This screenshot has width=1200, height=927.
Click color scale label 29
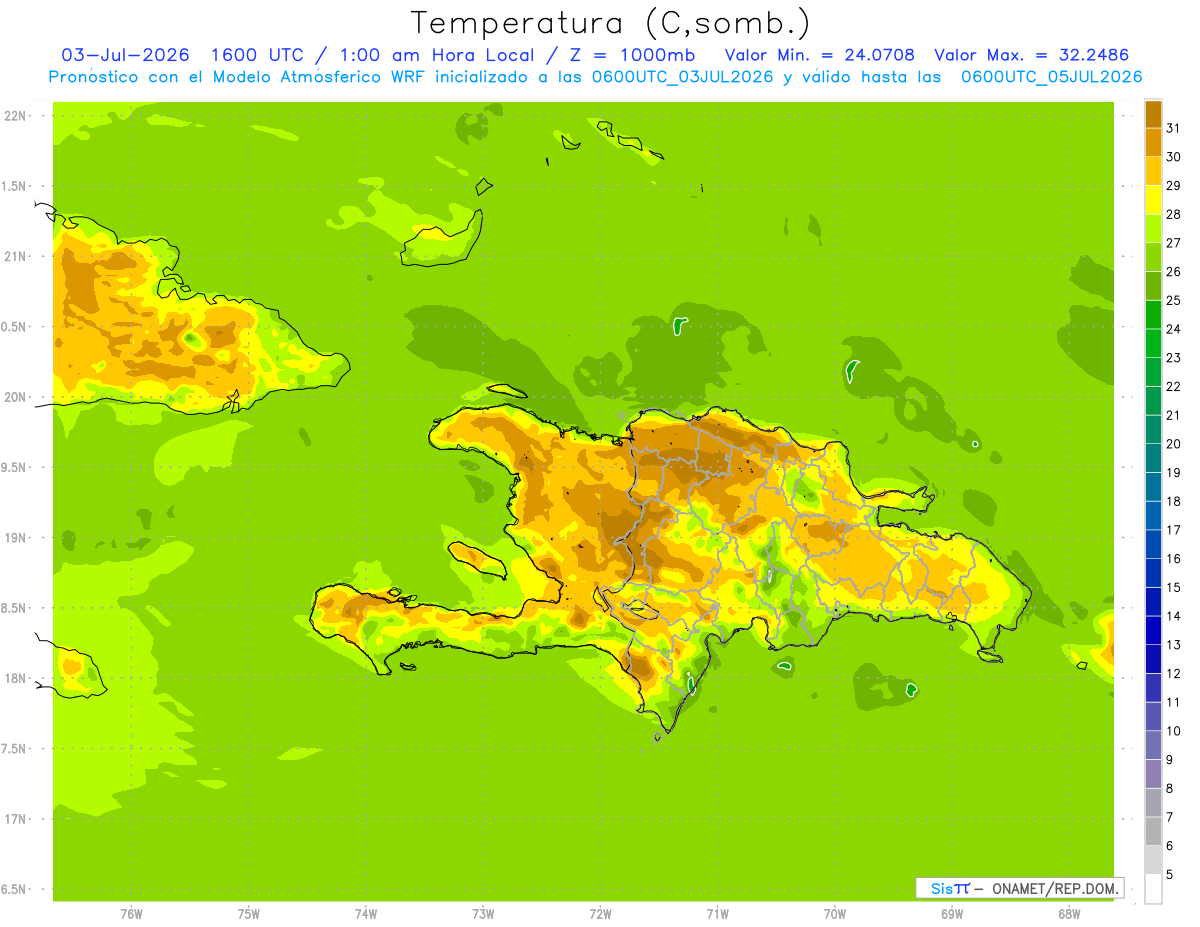(x=1174, y=185)
